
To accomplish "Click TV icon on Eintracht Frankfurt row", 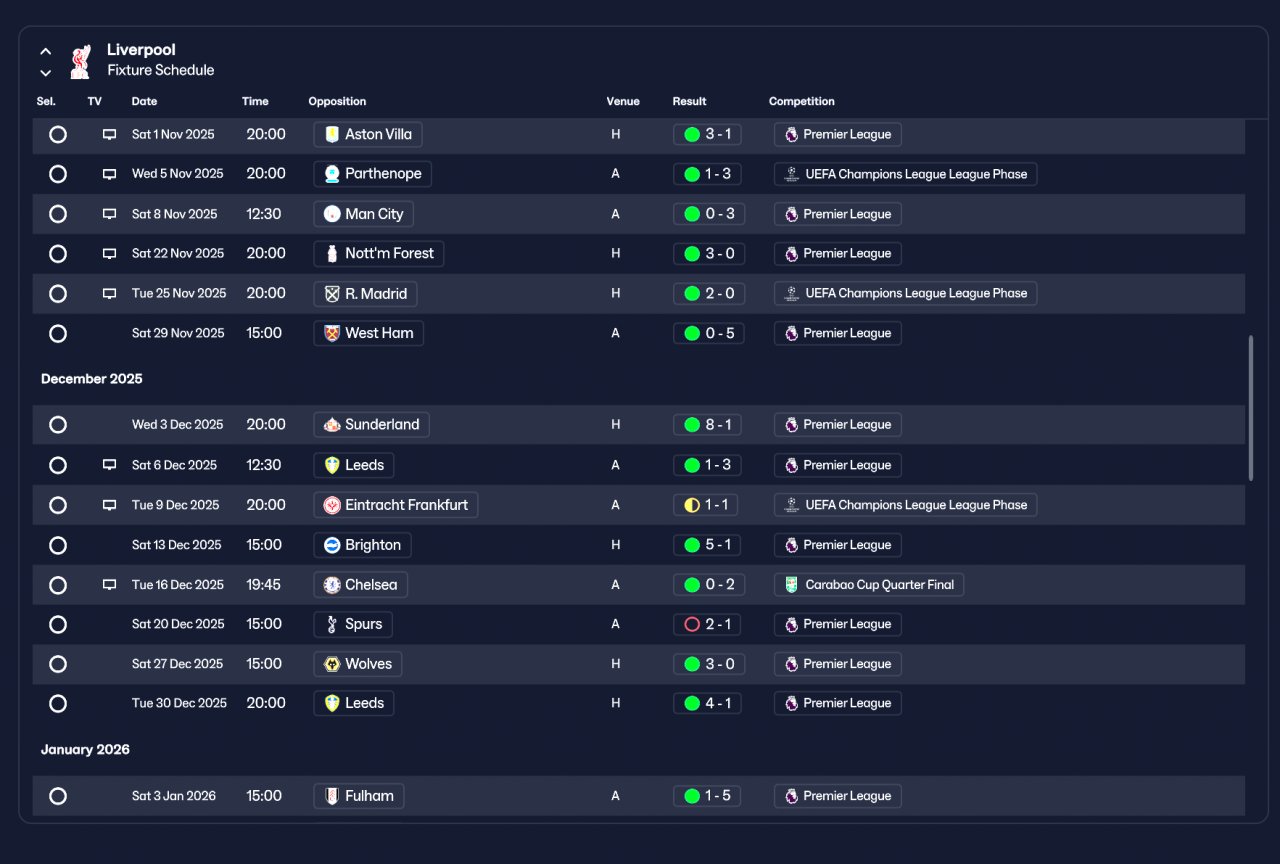I will pyautogui.click(x=109, y=505).
